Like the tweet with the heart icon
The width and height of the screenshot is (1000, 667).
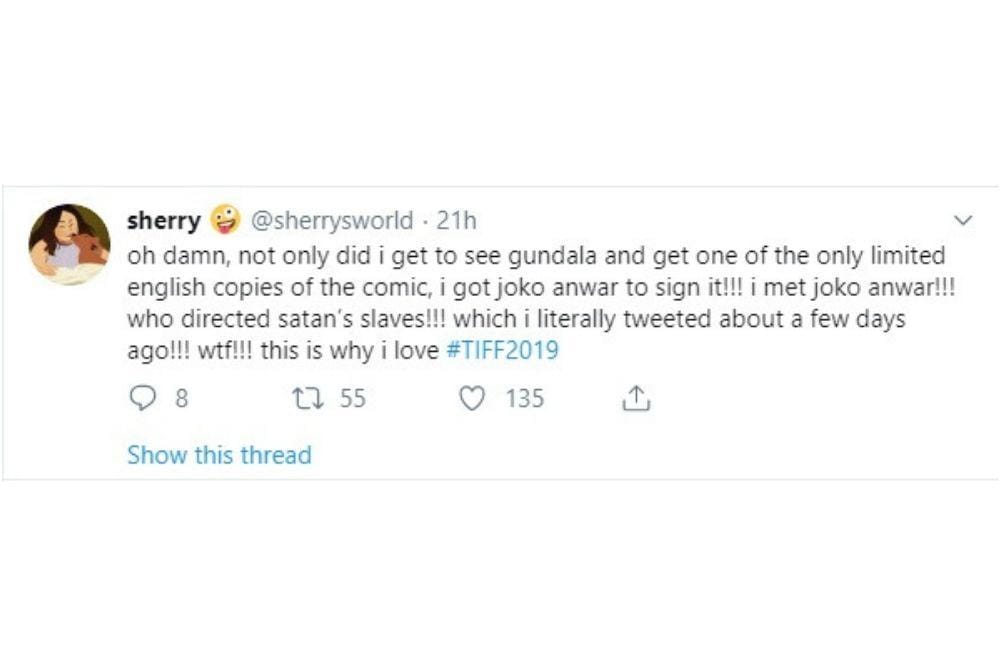pos(471,399)
